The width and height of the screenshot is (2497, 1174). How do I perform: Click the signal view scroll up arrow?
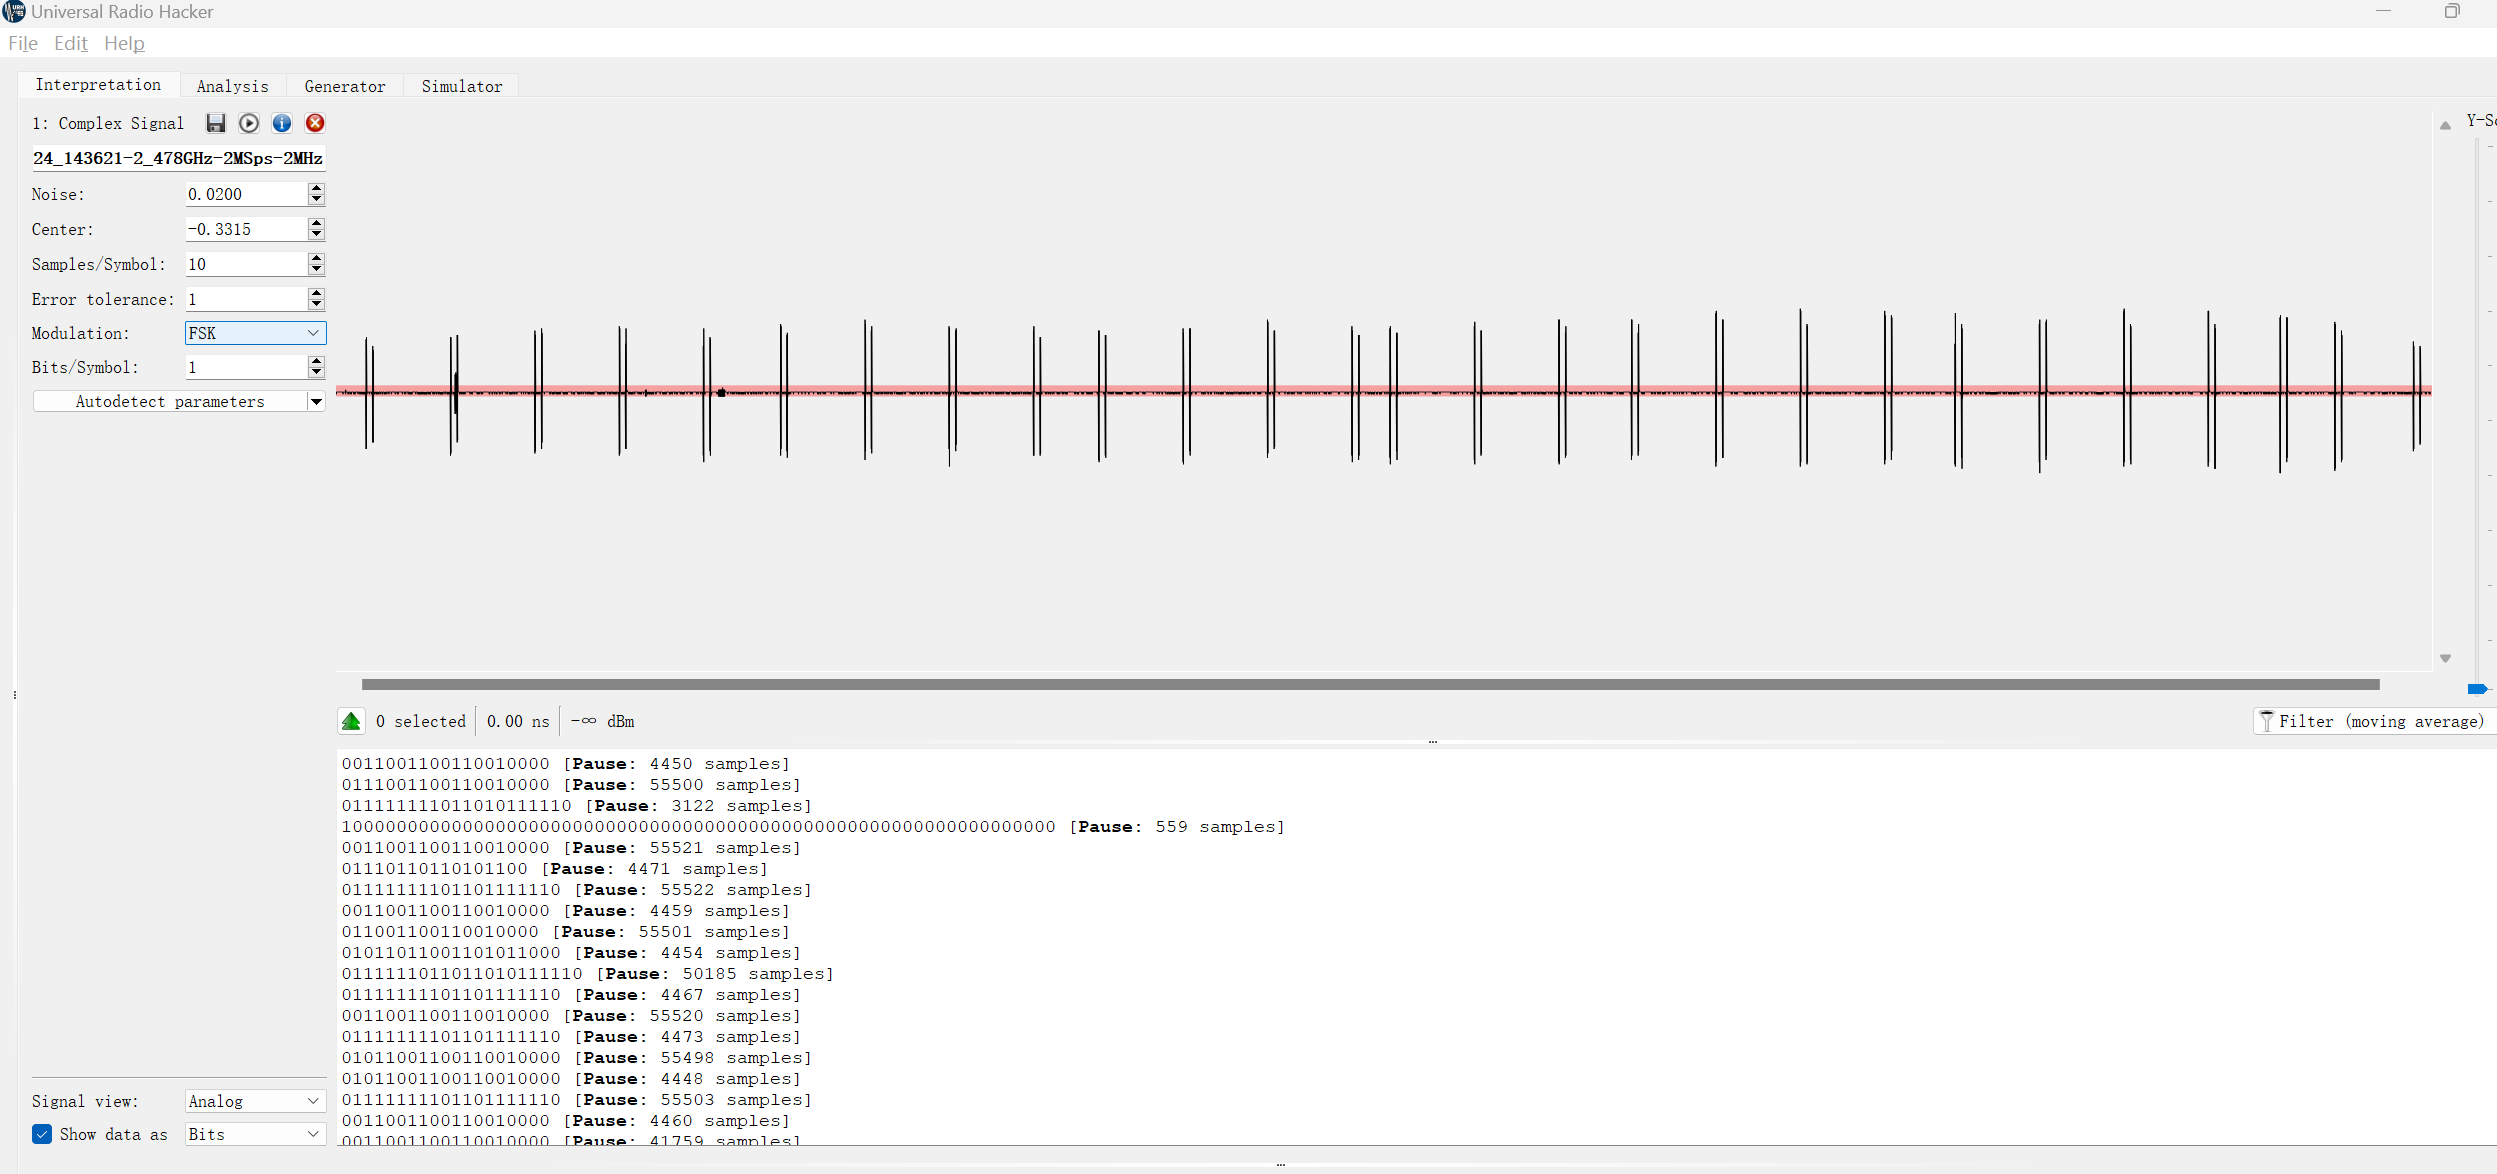[x=2445, y=125]
